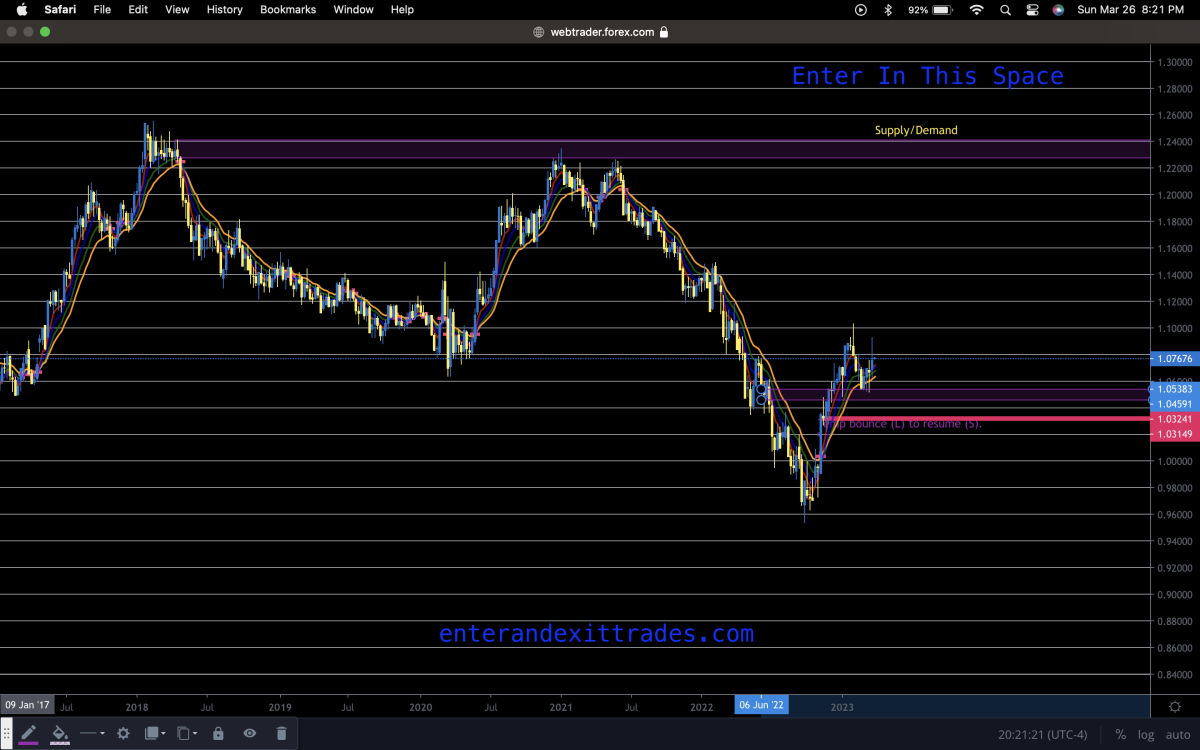
Task: Open Spotlight search in menu bar
Action: click(1005, 10)
